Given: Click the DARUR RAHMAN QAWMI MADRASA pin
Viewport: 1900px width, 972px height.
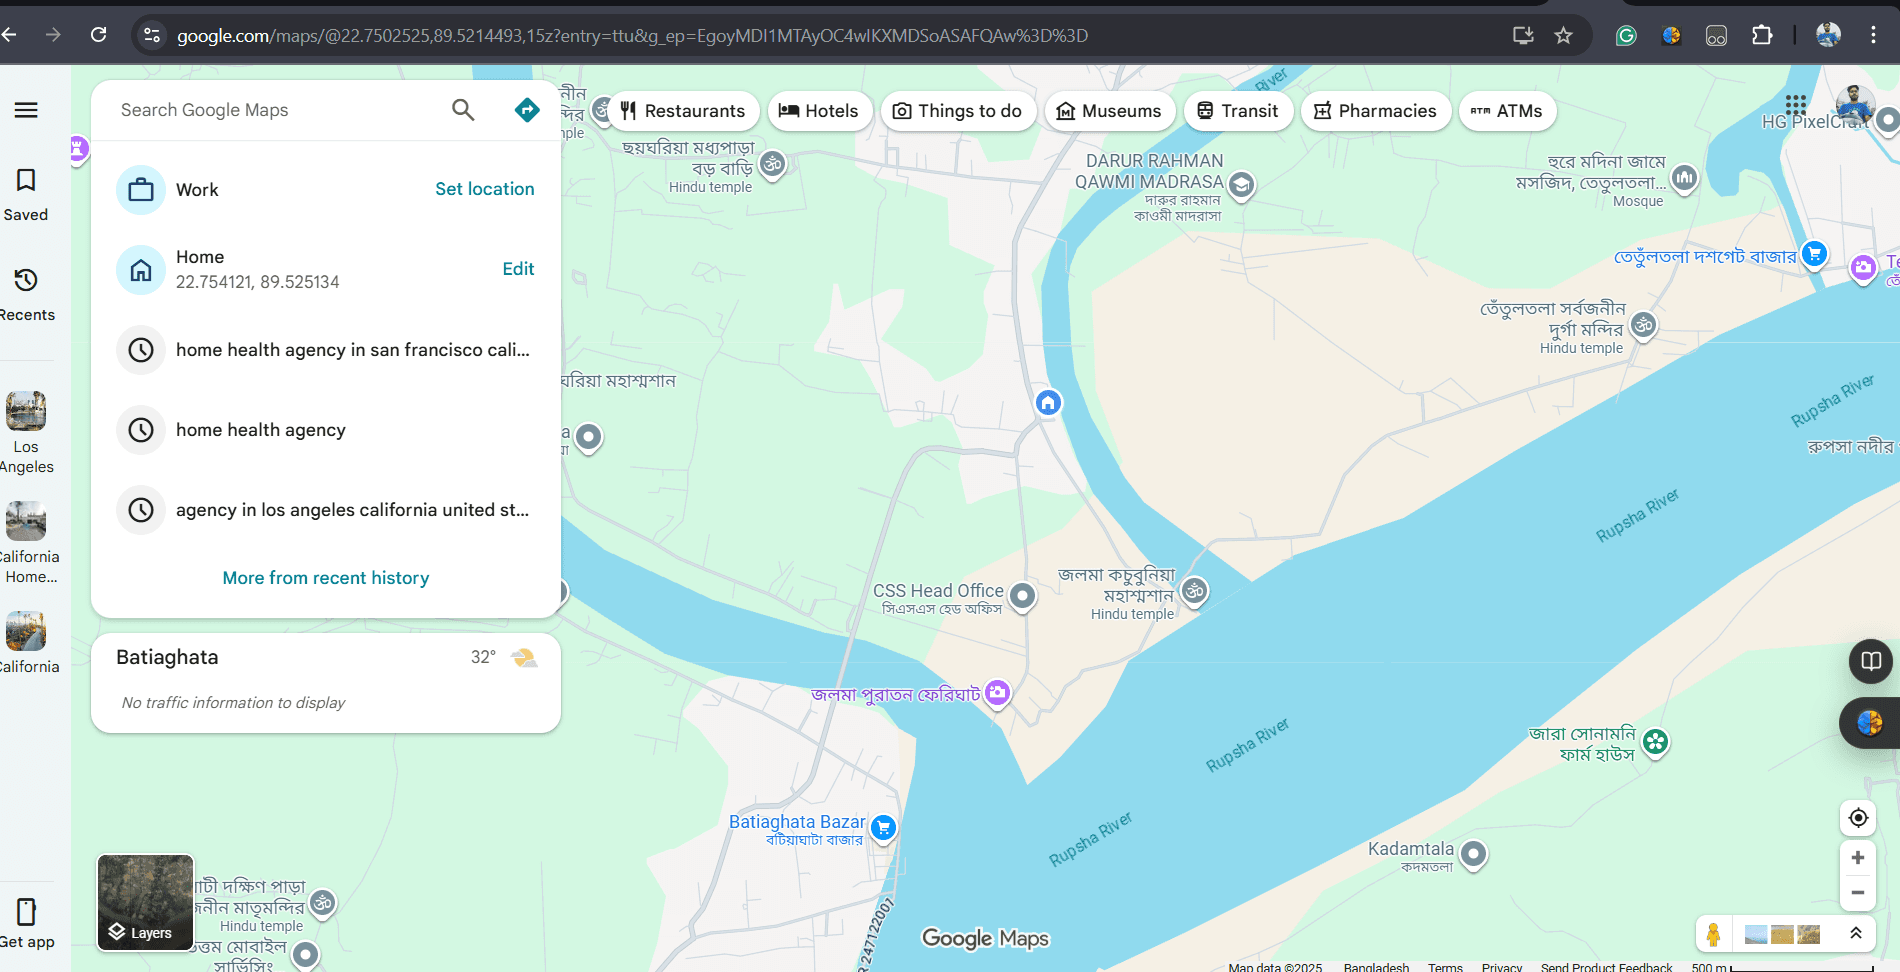Looking at the screenshot, I should pyautogui.click(x=1241, y=186).
